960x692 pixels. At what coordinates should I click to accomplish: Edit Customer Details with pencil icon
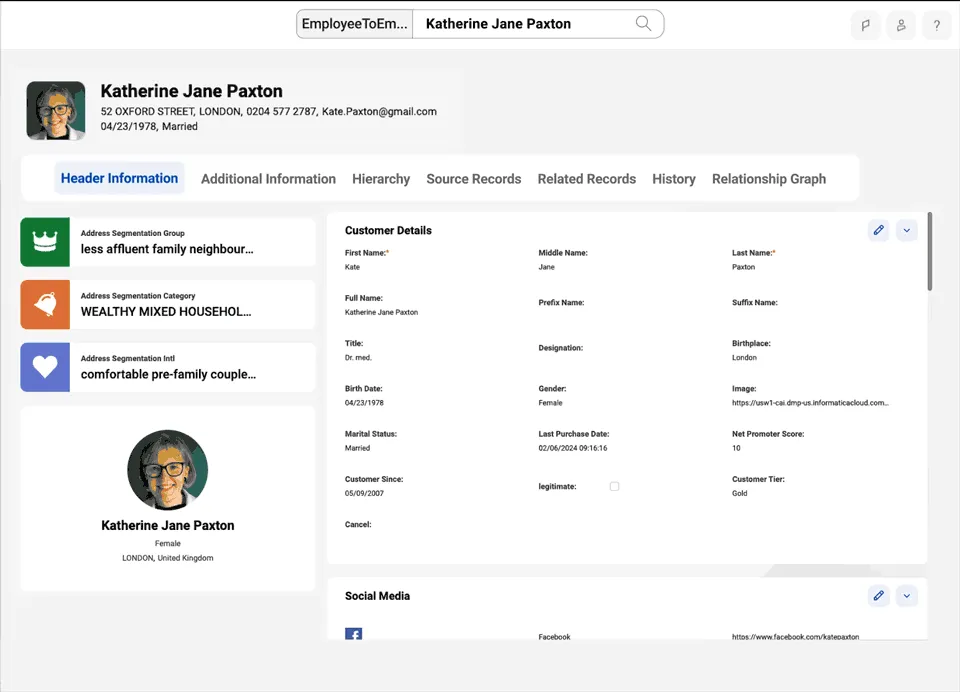[x=879, y=230]
